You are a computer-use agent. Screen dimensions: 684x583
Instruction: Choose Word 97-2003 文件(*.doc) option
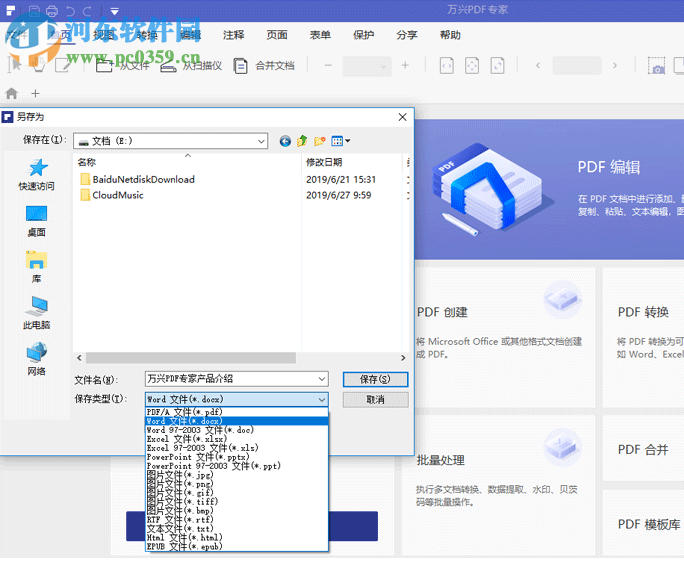pyautogui.click(x=236, y=430)
